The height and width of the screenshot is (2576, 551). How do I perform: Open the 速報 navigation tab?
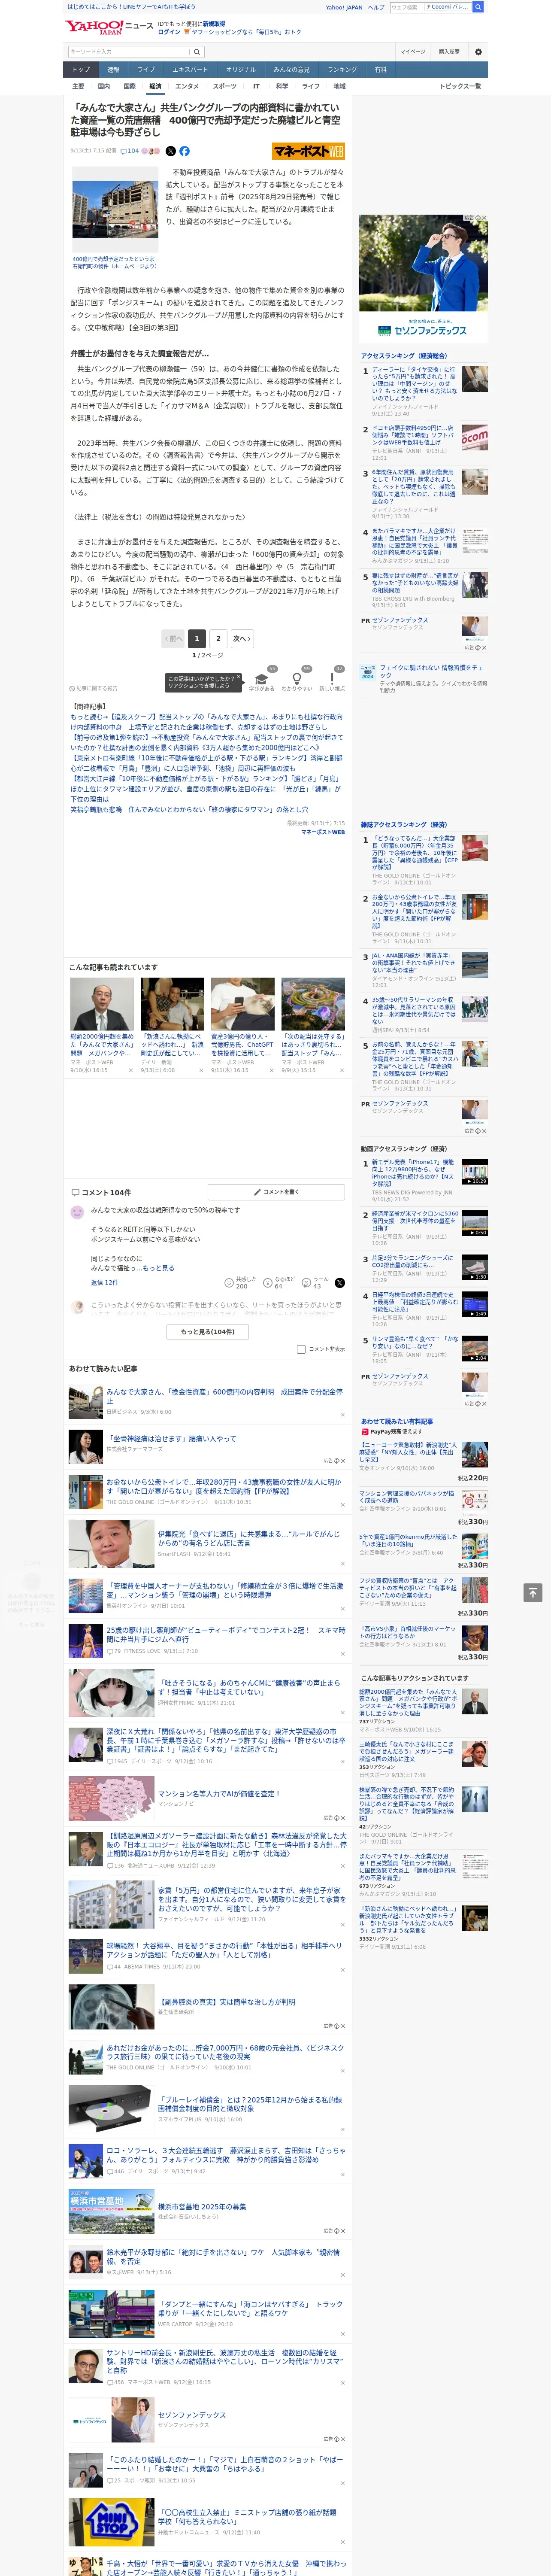pos(113,70)
